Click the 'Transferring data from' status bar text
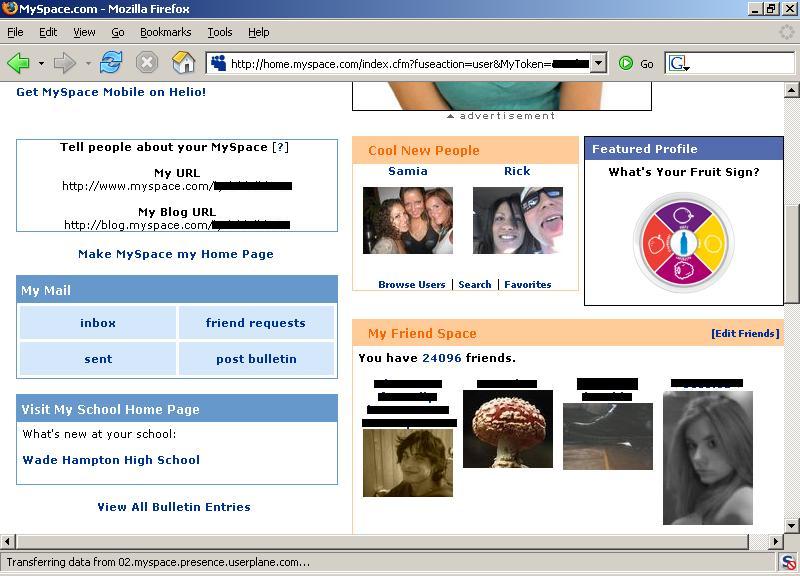Viewport: 800px width, 576px height. click(x=158, y=562)
